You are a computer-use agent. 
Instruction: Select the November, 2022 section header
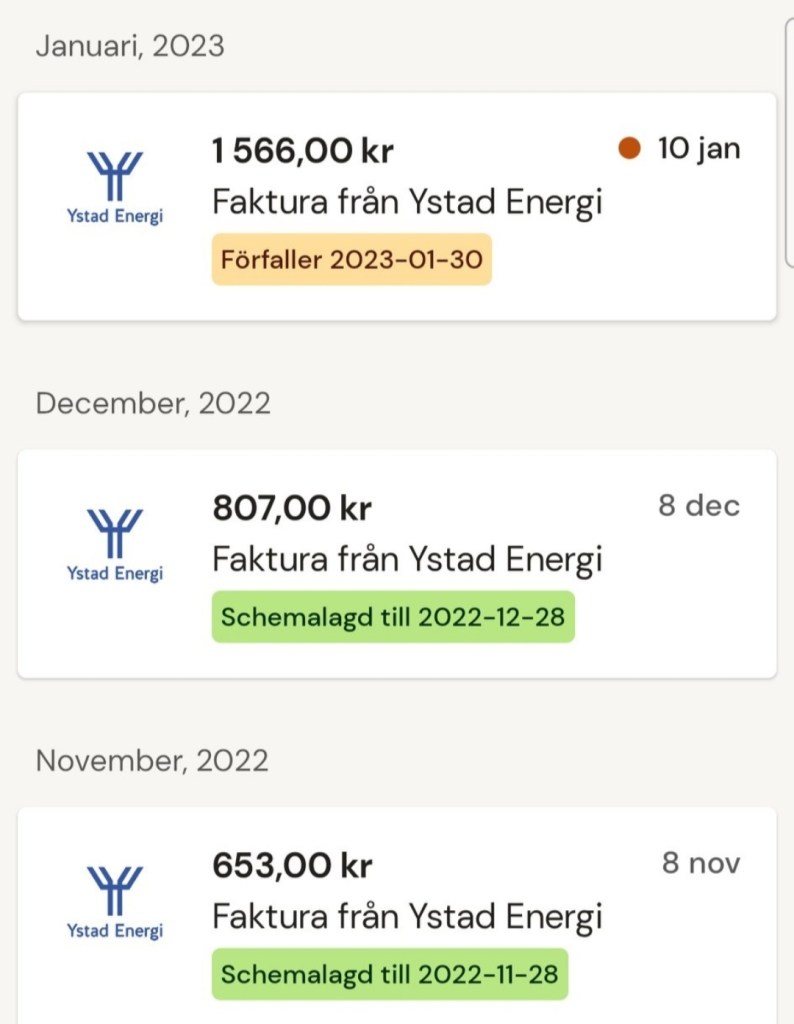[152, 760]
